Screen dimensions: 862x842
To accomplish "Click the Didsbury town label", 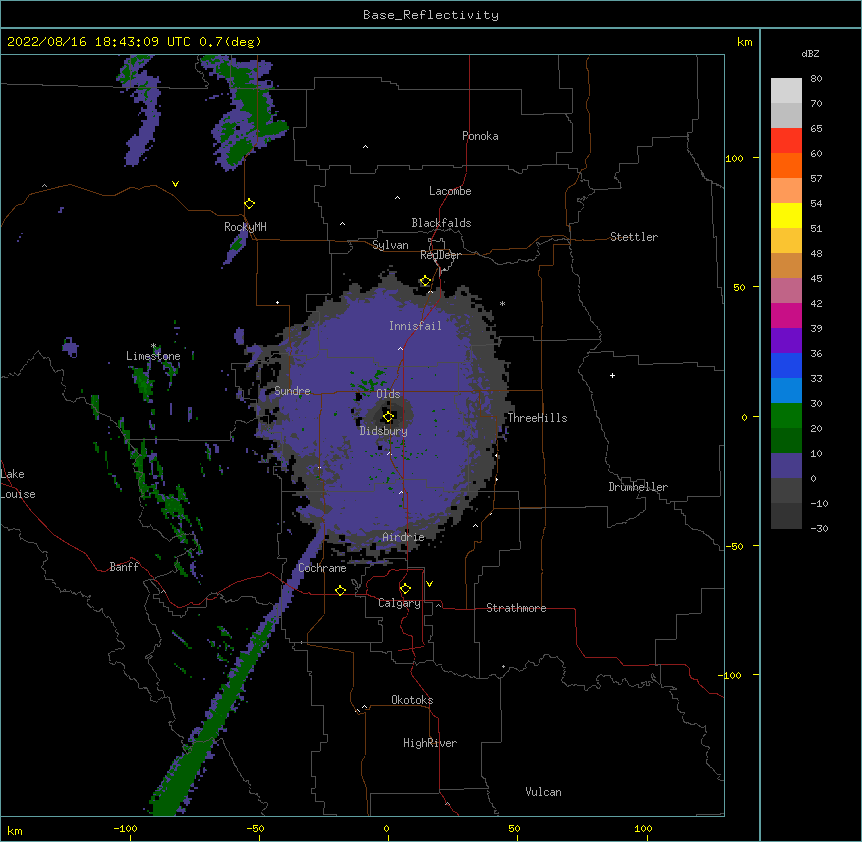I will click(384, 431).
